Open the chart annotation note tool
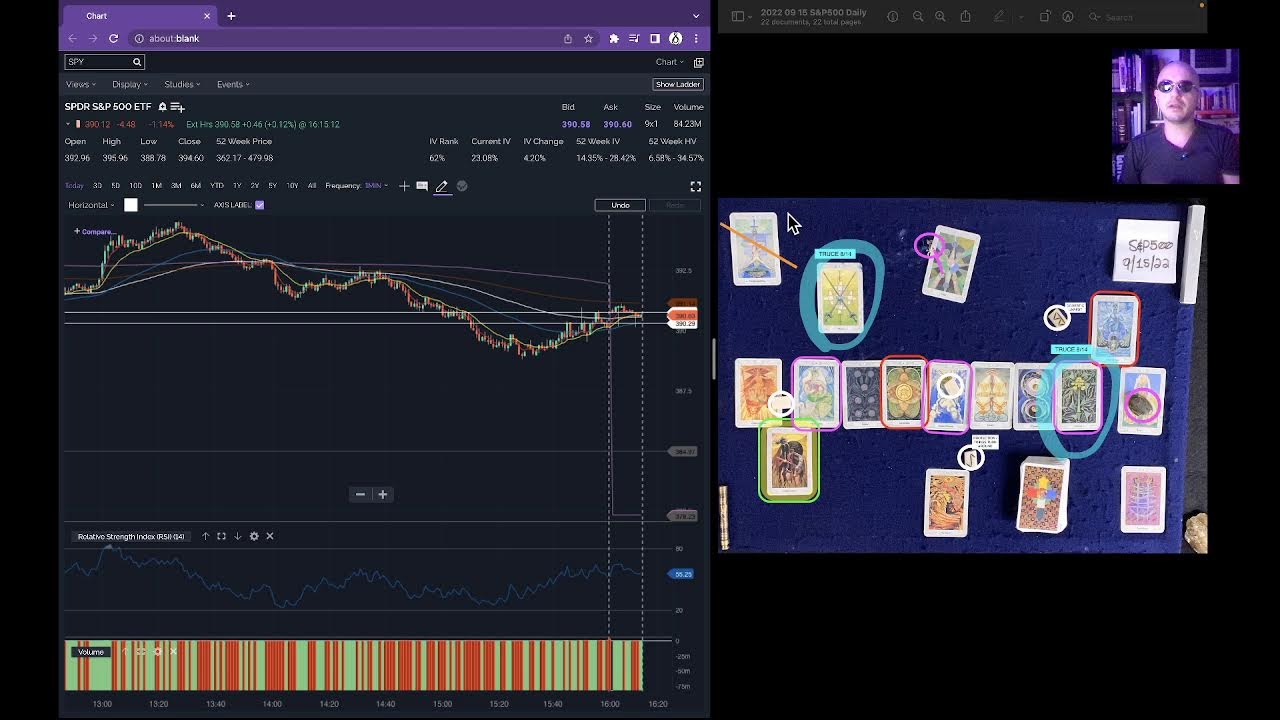Image resolution: width=1280 pixels, height=720 pixels. coord(422,186)
